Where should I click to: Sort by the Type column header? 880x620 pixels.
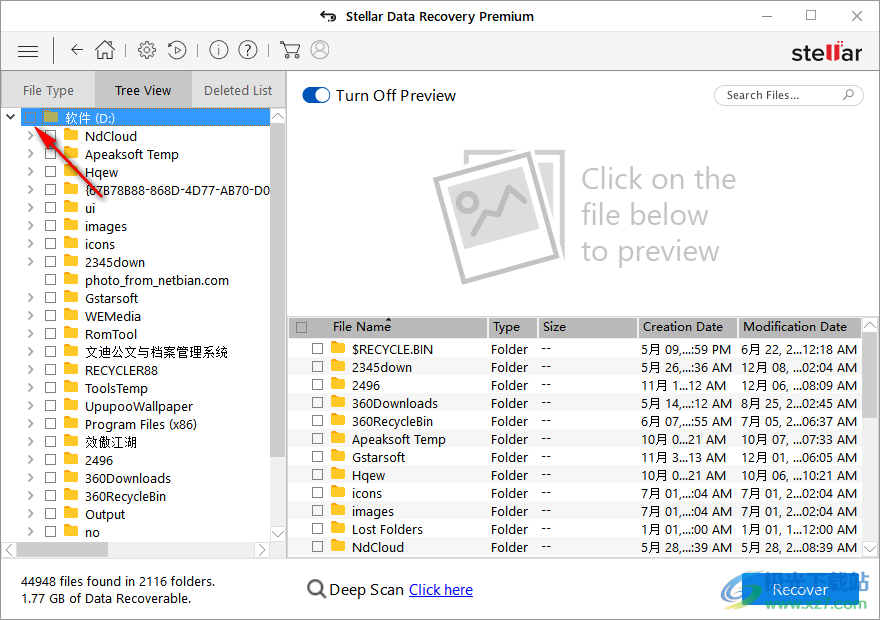512,327
